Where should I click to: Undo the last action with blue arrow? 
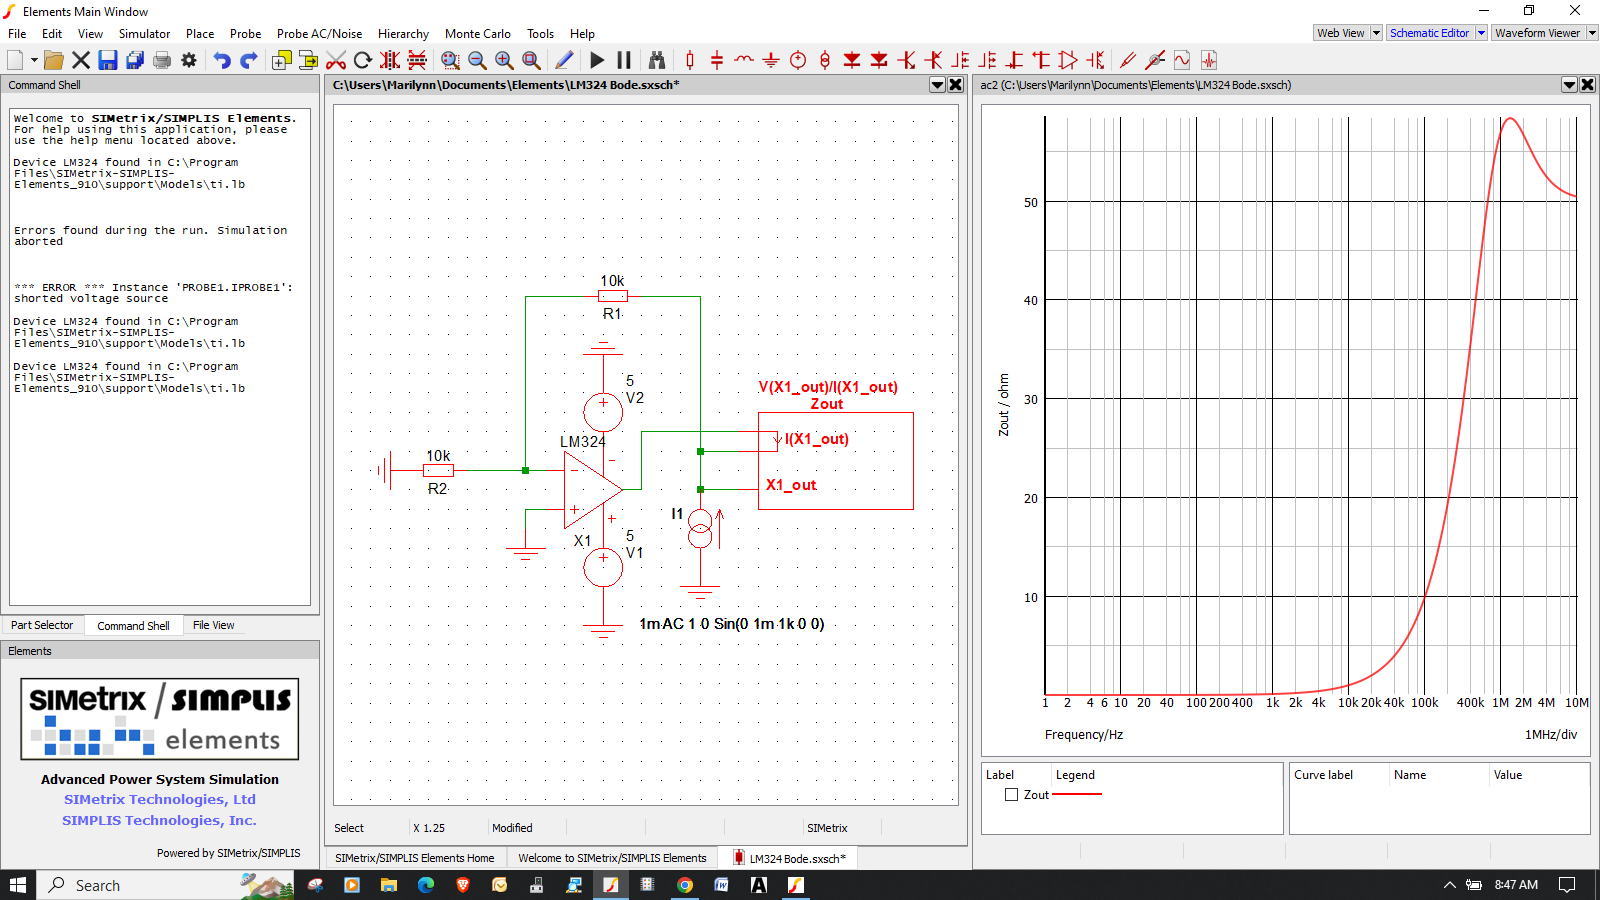click(222, 60)
